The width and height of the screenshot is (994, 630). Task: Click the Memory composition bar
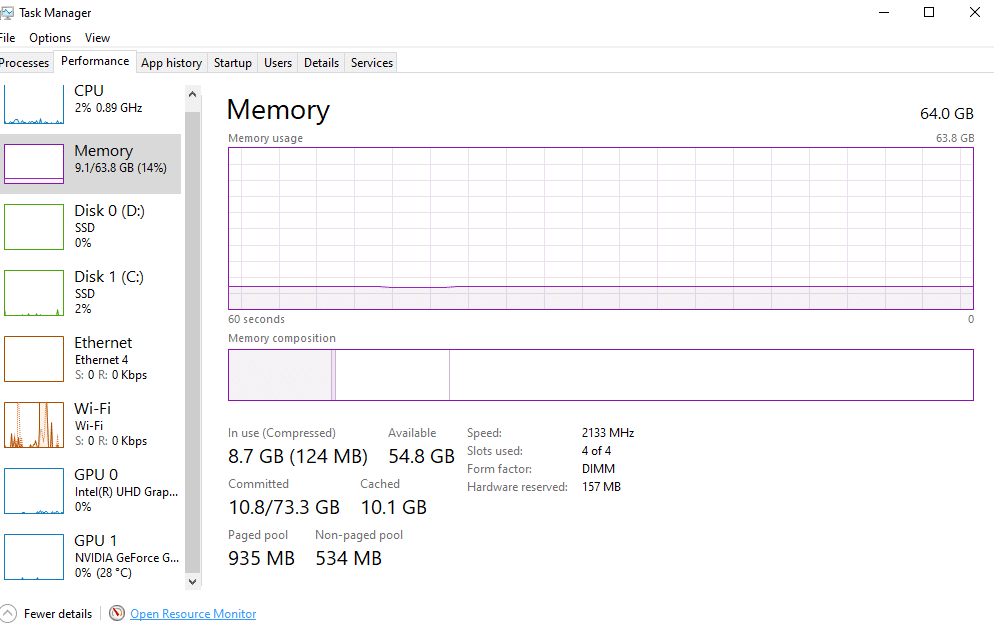tap(601, 375)
